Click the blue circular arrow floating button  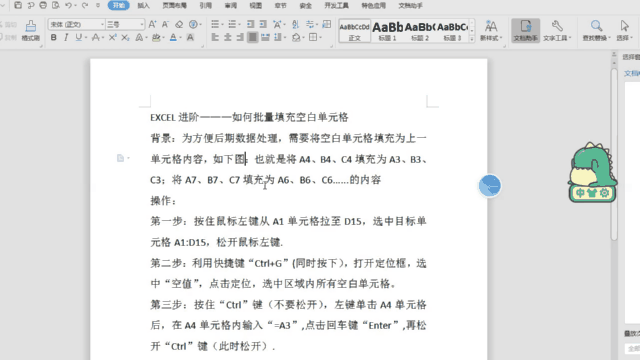(490, 186)
